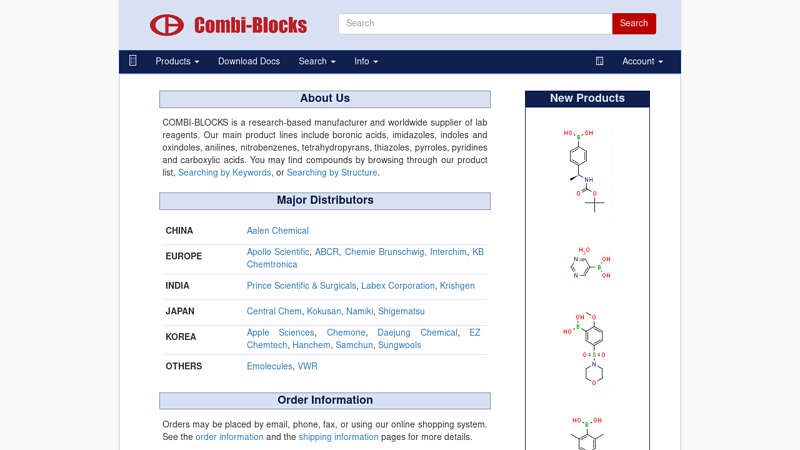Viewport: 800px width, 450px height.
Task: Expand the Info dropdown menu
Action: pos(366,61)
